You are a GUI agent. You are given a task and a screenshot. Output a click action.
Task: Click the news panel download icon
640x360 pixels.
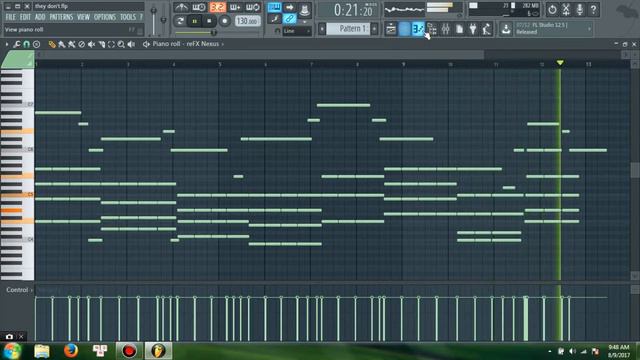(506, 29)
